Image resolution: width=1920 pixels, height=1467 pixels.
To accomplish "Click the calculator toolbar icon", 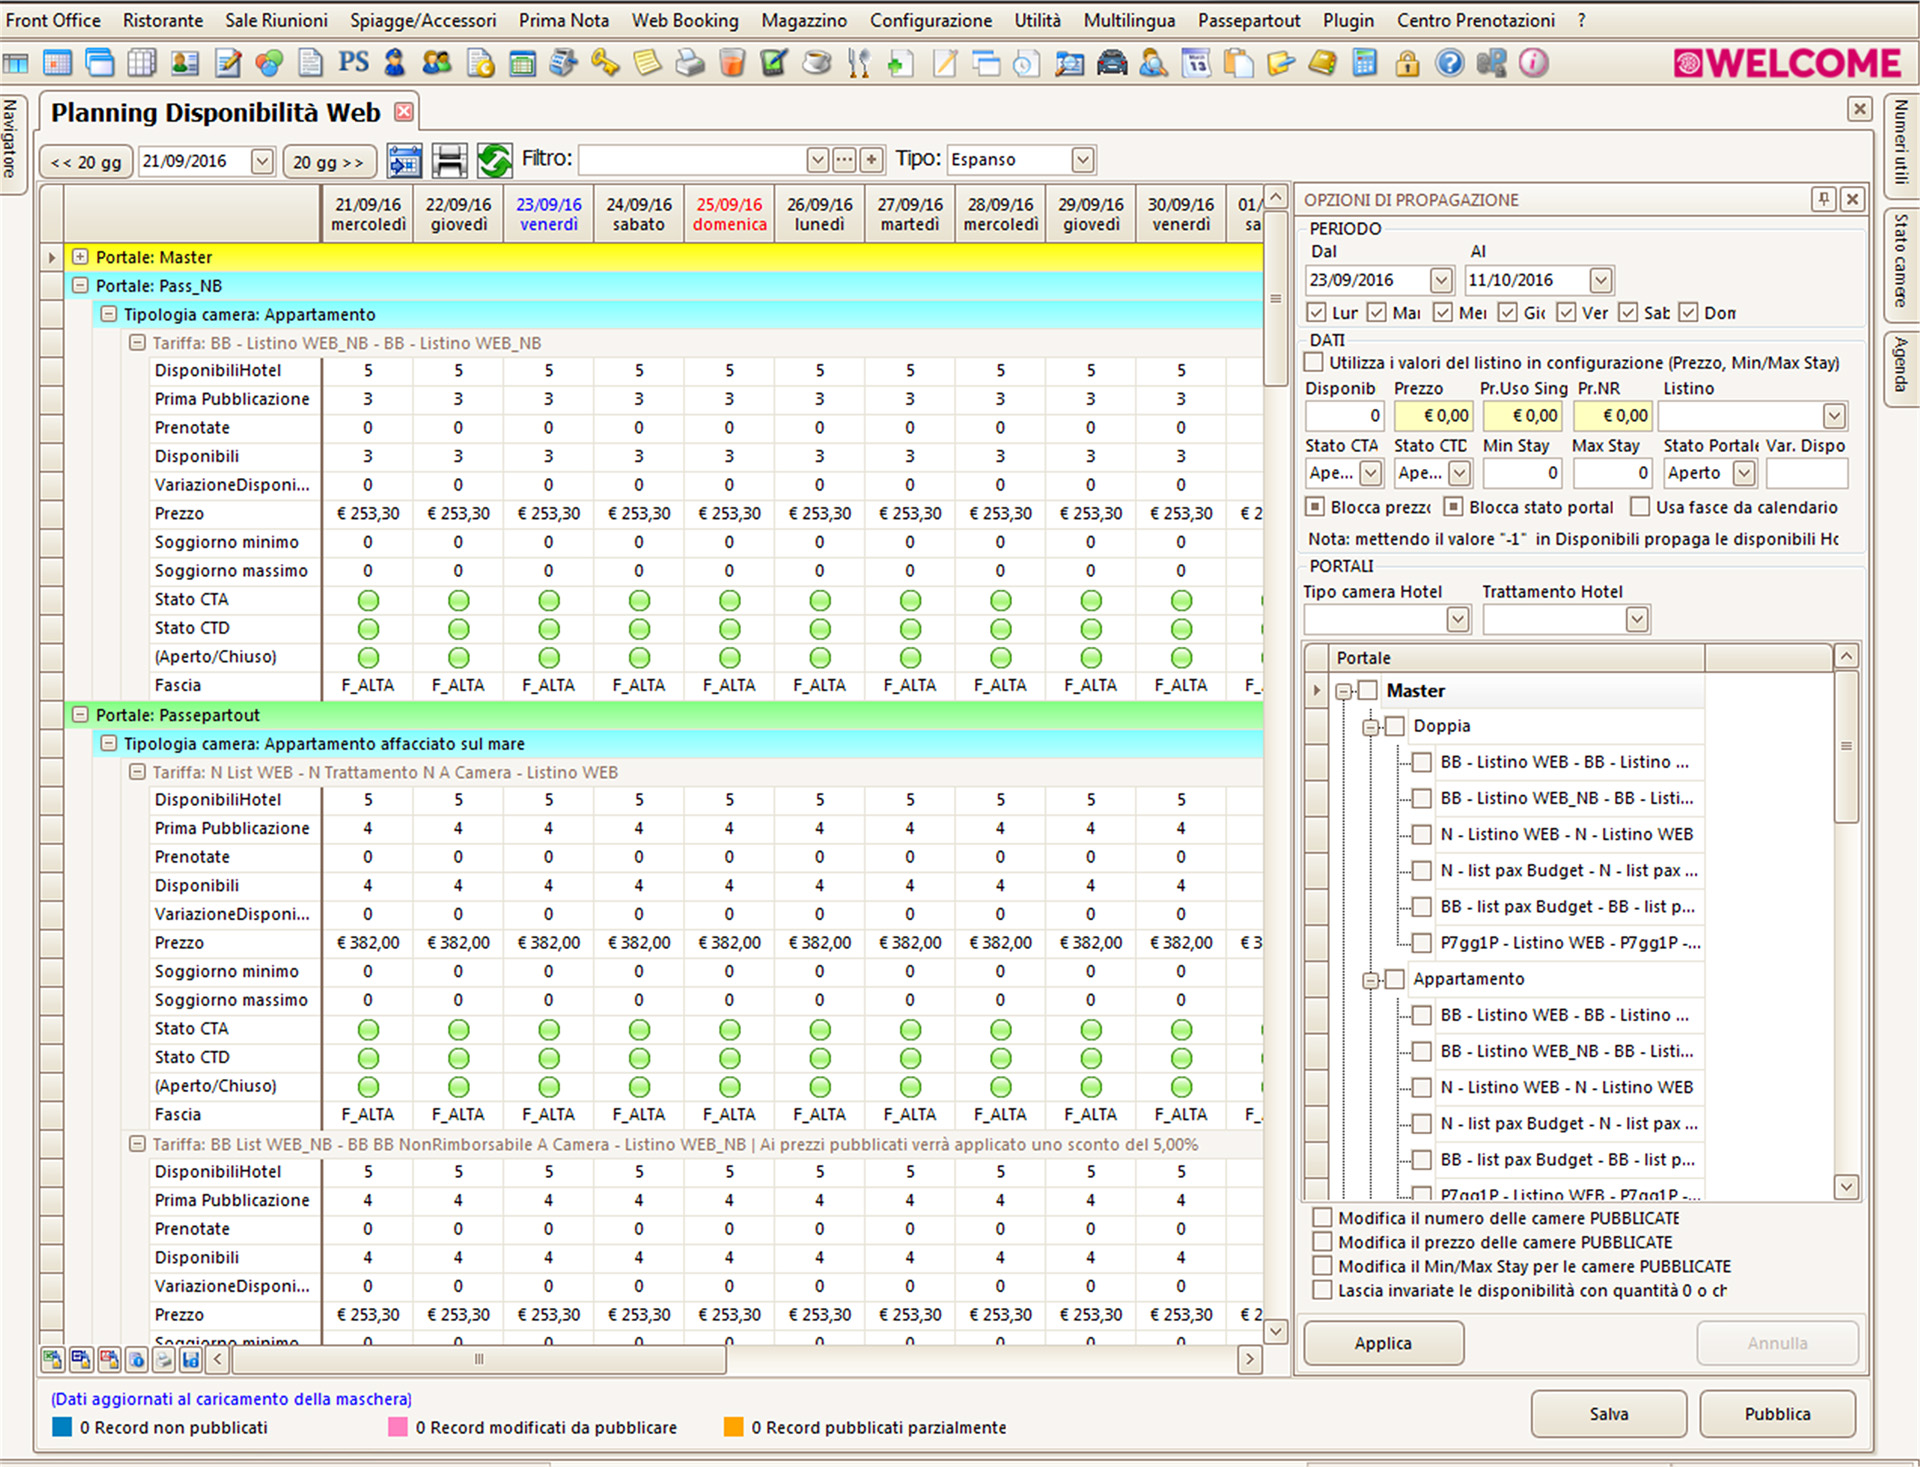I will (1365, 63).
